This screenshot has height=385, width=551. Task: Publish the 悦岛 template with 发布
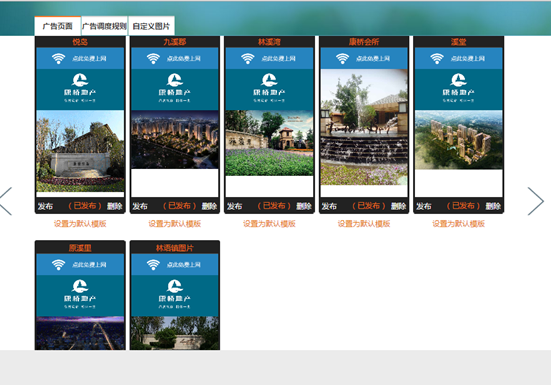click(x=45, y=206)
